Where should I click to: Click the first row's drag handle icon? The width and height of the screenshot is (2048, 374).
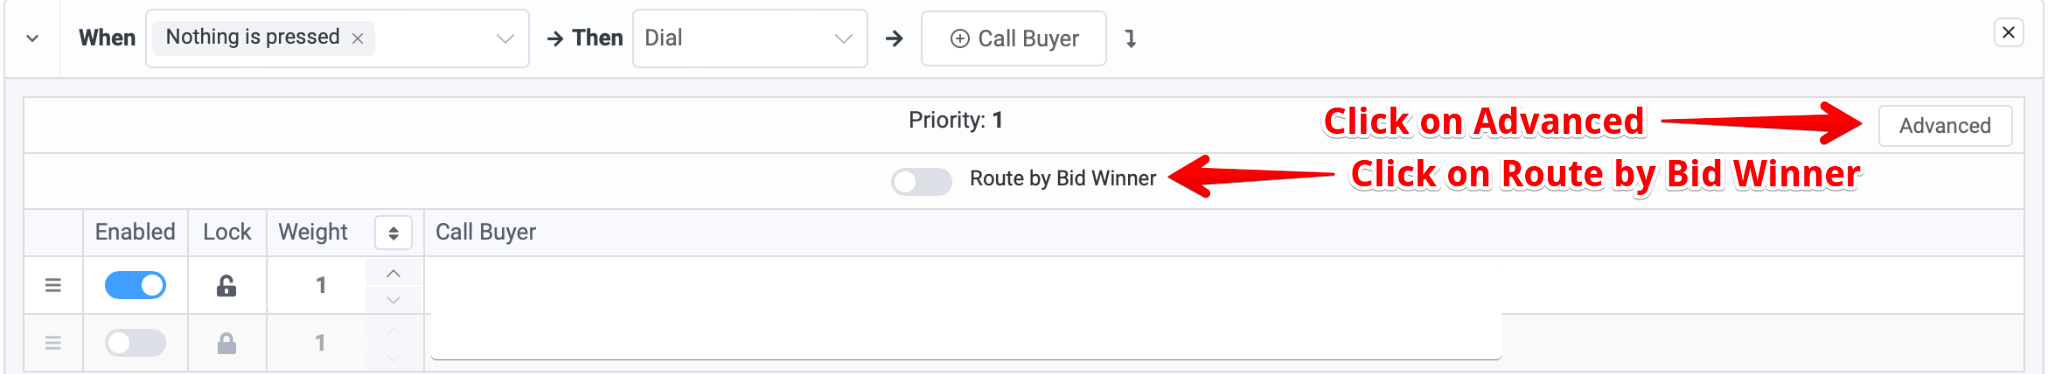click(x=53, y=286)
